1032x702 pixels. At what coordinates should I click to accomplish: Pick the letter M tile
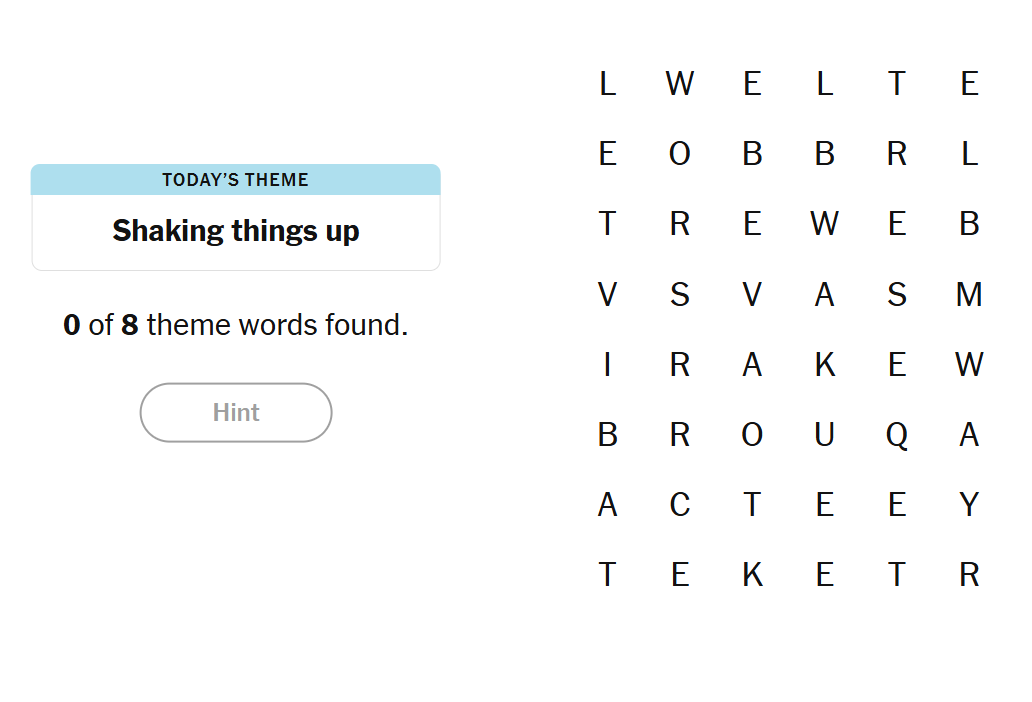click(x=969, y=294)
